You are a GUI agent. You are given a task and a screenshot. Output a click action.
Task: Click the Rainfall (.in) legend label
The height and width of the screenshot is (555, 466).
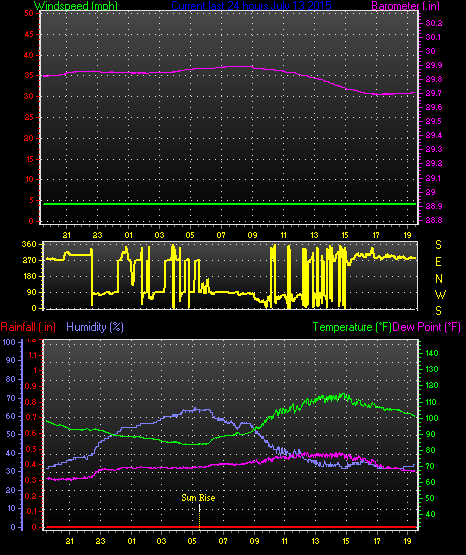coord(28,327)
